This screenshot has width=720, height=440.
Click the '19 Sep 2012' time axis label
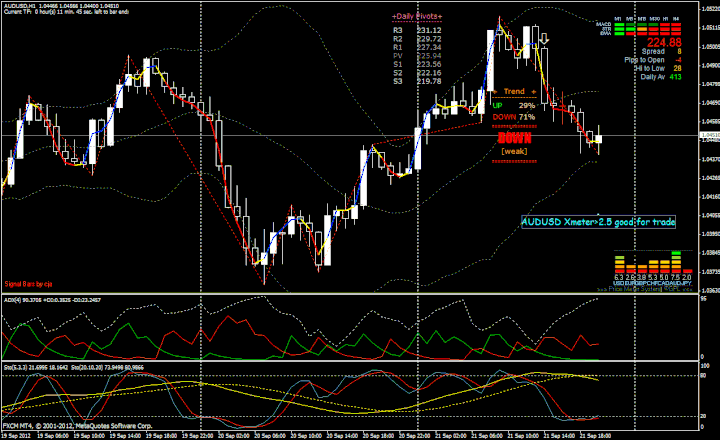(x=16, y=435)
